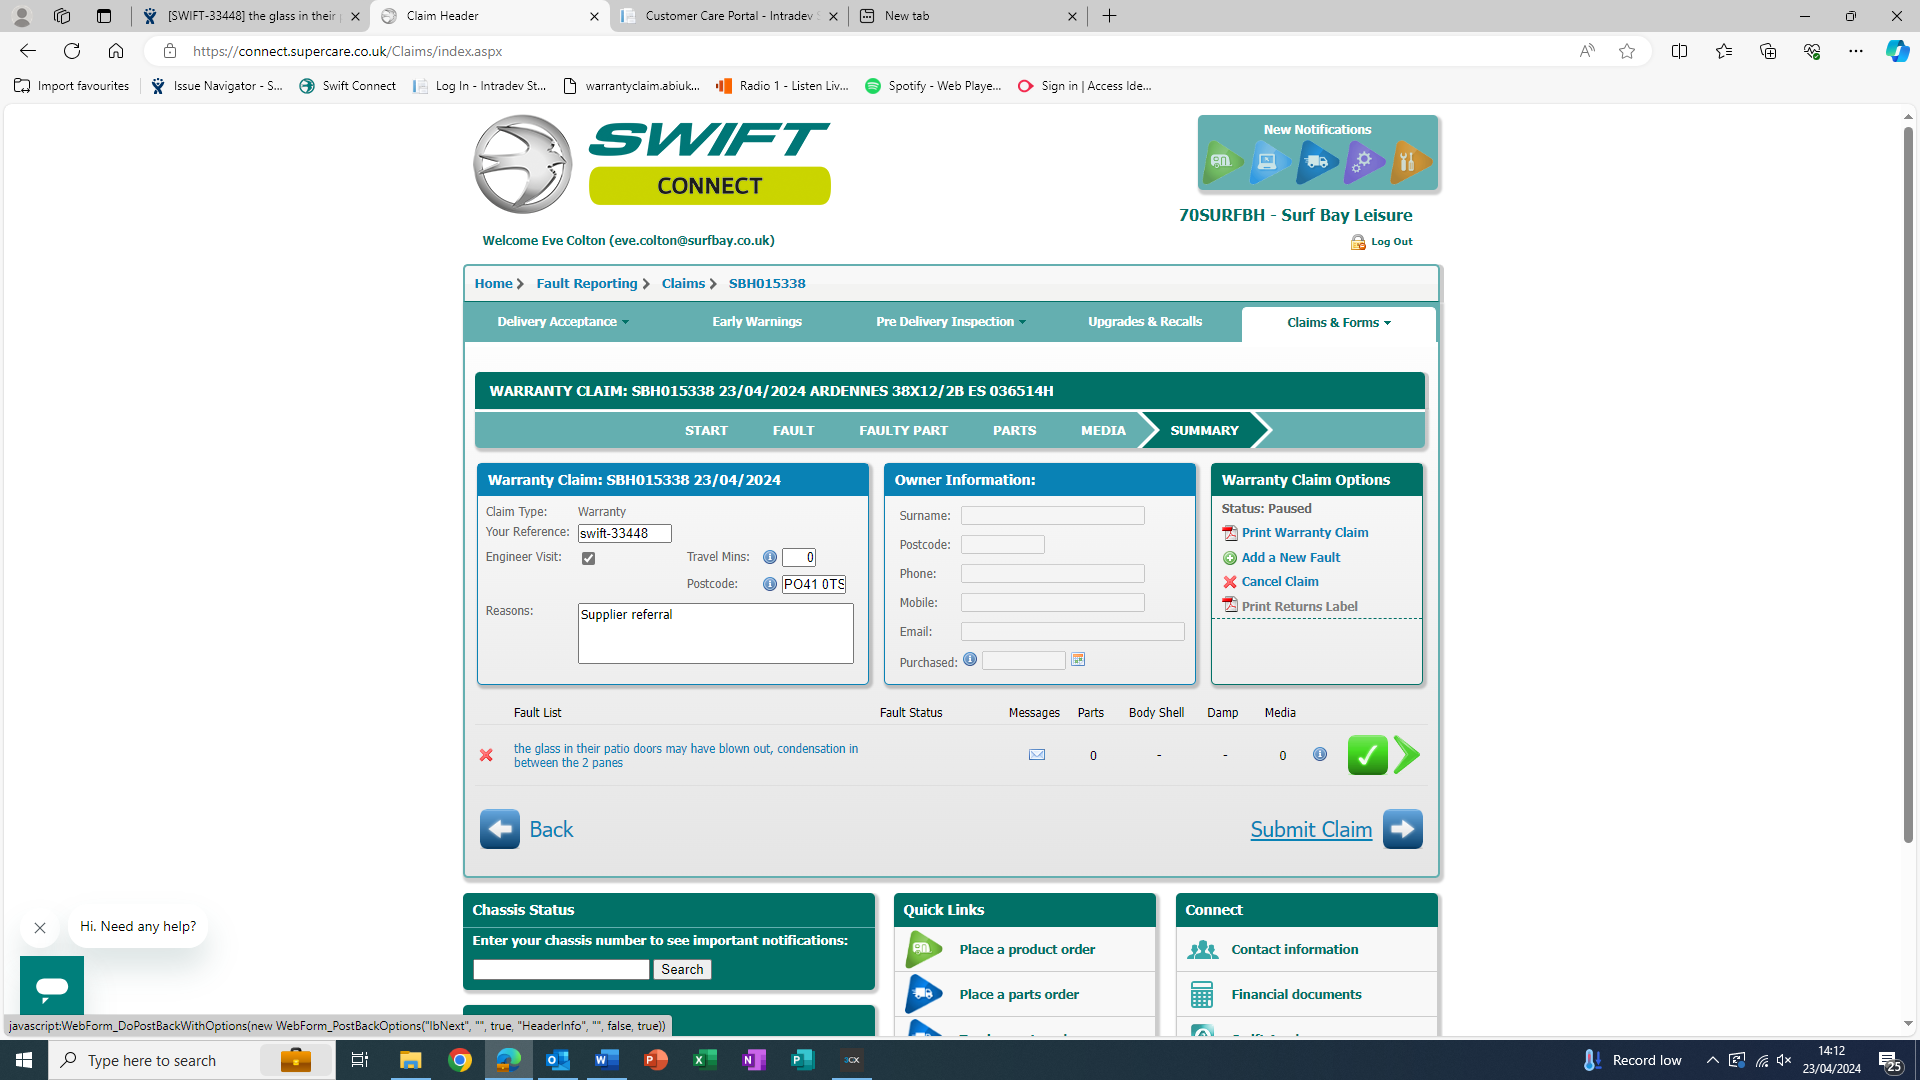Click the Add a New Fault link

(1290, 558)
